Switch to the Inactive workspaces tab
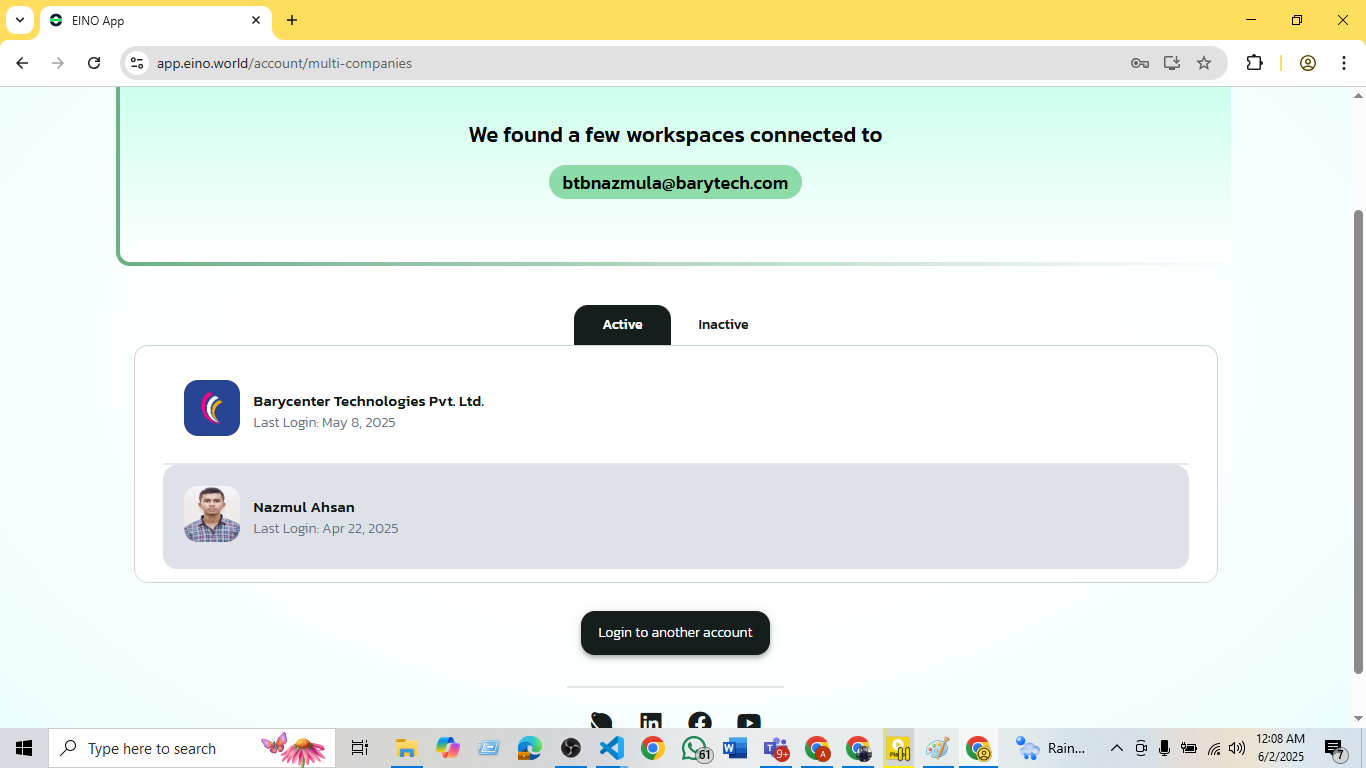Screen dimensions: 1366x768 tap(723, 325)
